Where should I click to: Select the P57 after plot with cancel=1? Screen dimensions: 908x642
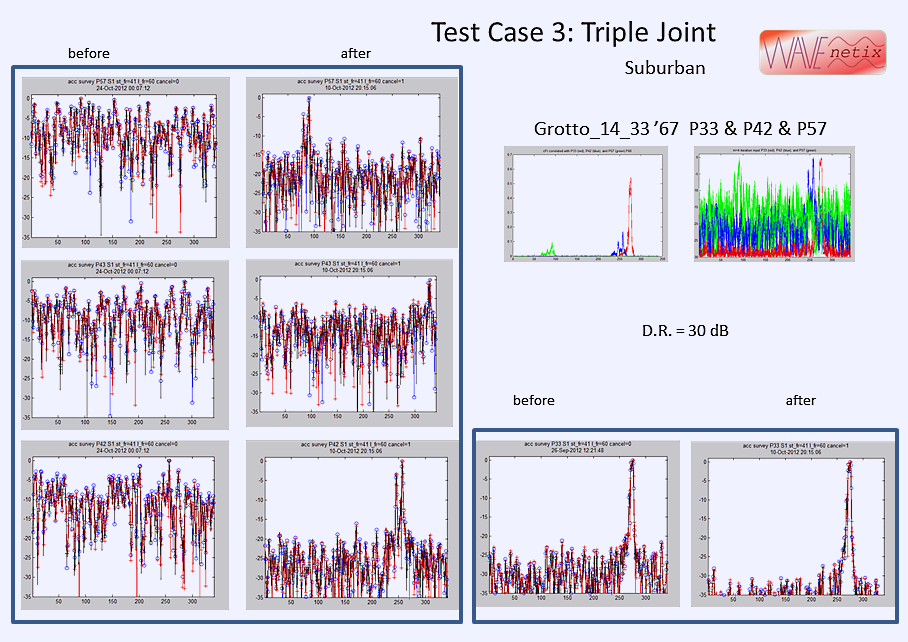click(349, 162)
